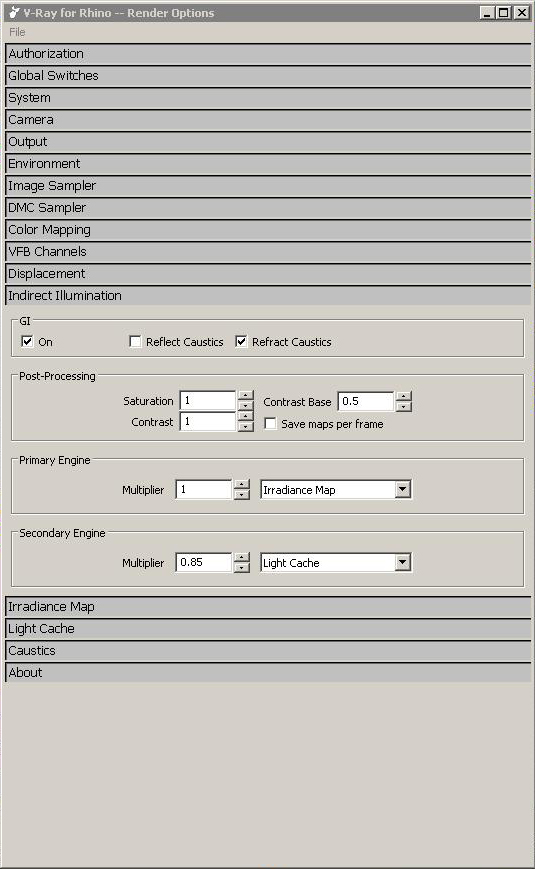Expand the Output rollout
This screenshot has height=869, width=535.
[268, 142]
